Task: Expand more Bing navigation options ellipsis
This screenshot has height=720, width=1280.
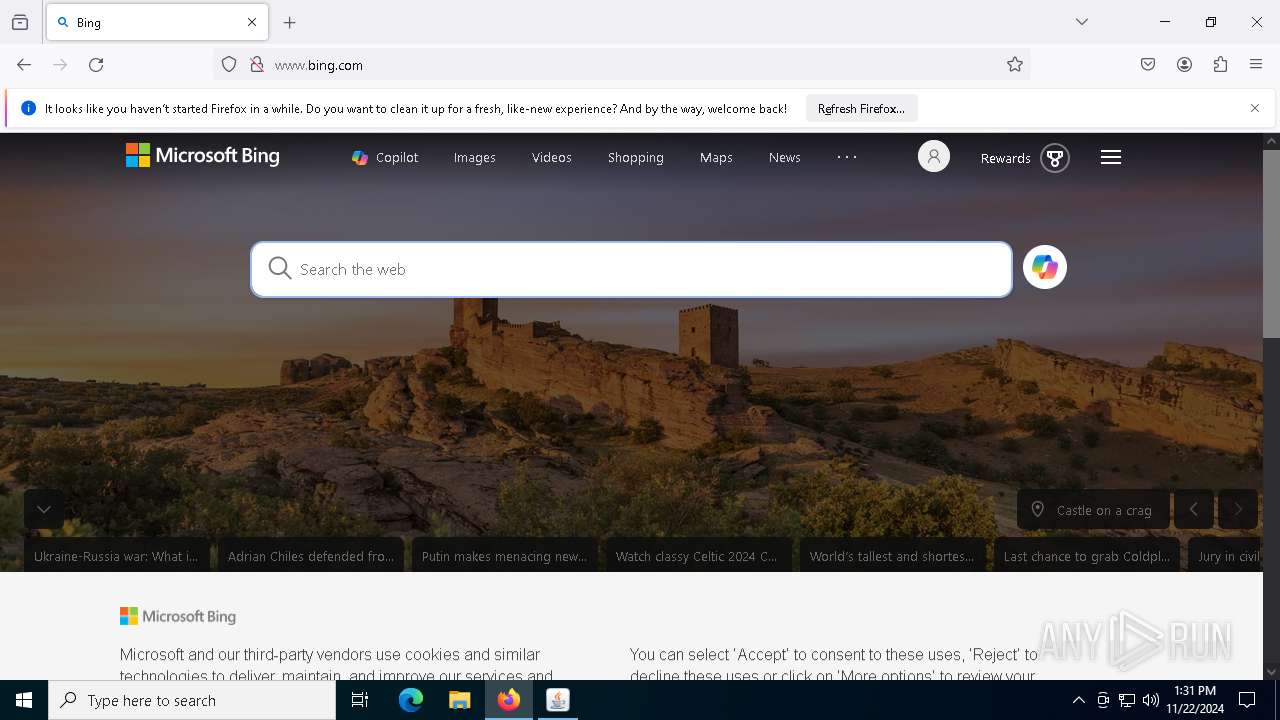Action: click(x=847, y=157)
